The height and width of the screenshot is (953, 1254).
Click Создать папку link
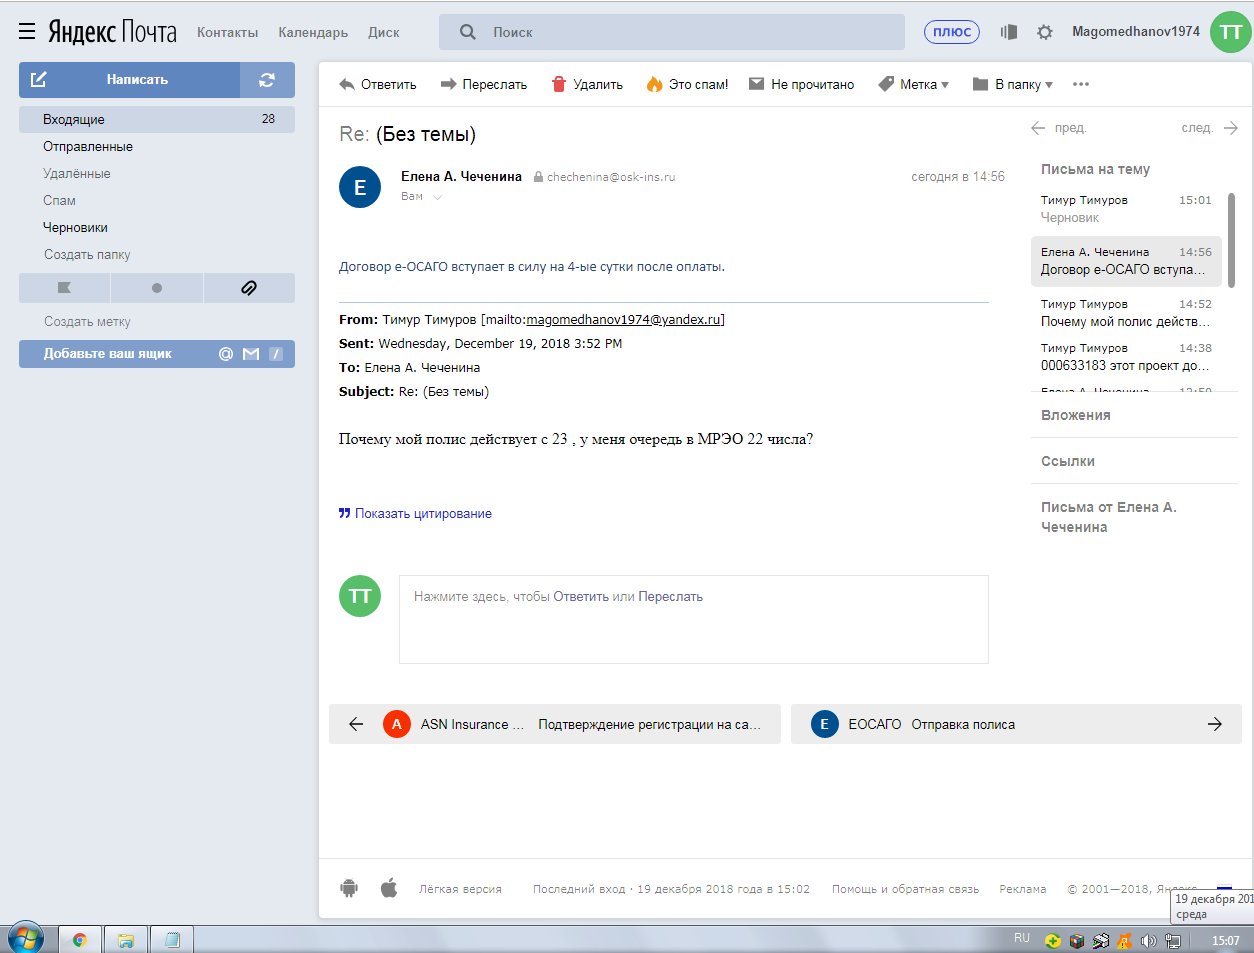click(87, 254)
